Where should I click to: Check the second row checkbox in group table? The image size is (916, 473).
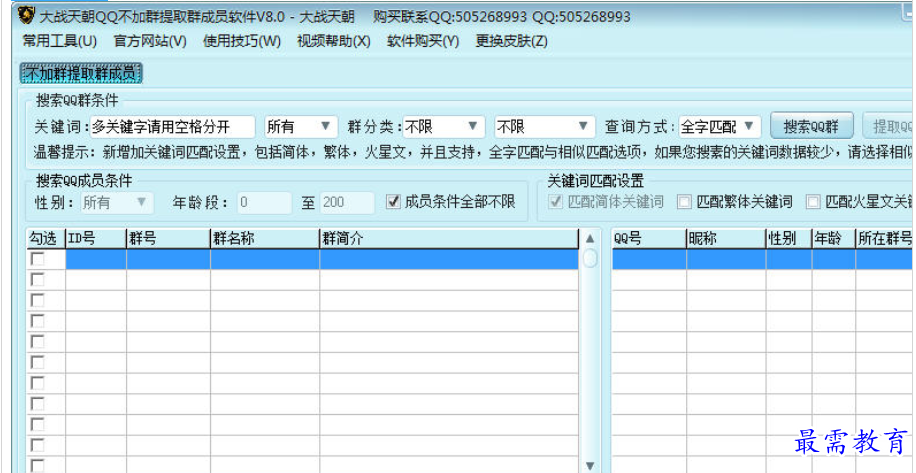[x=38, y=280]
